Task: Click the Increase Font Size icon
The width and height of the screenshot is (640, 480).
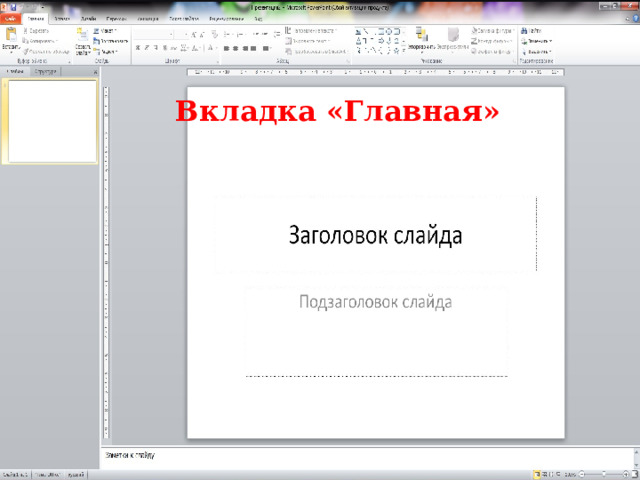Action: pos(194,35)
